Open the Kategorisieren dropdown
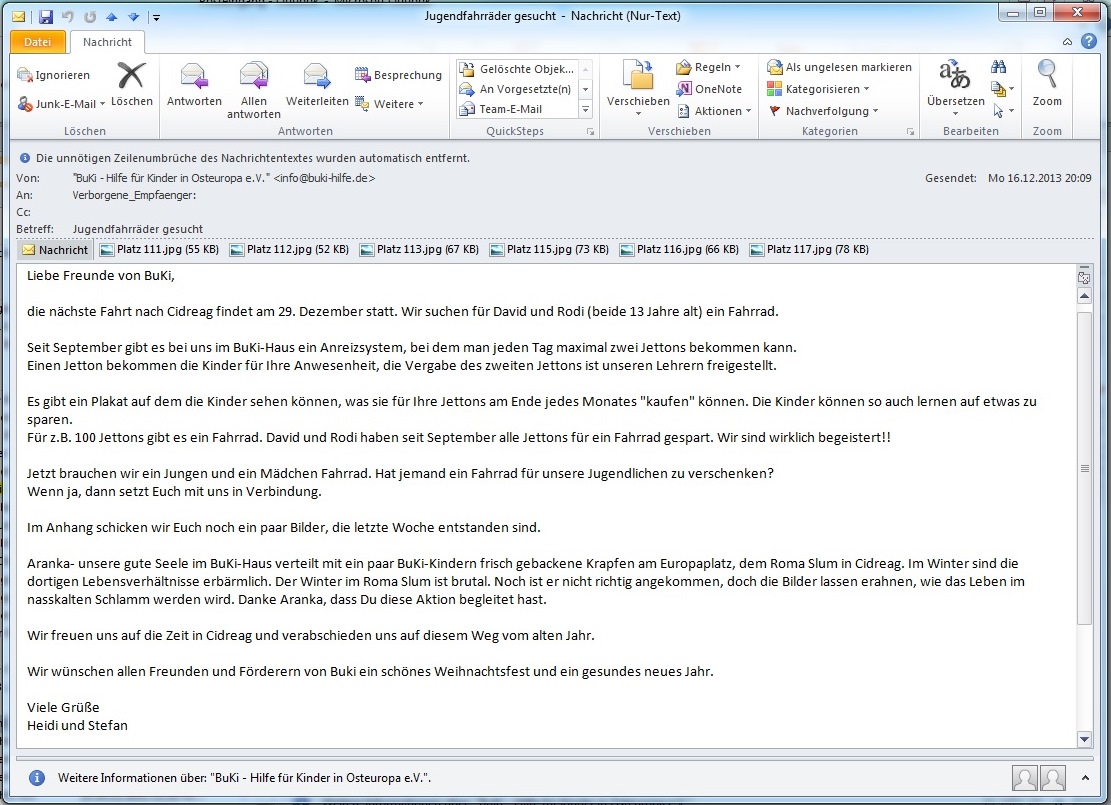The image size is (1111, 805). pos(816,89)
